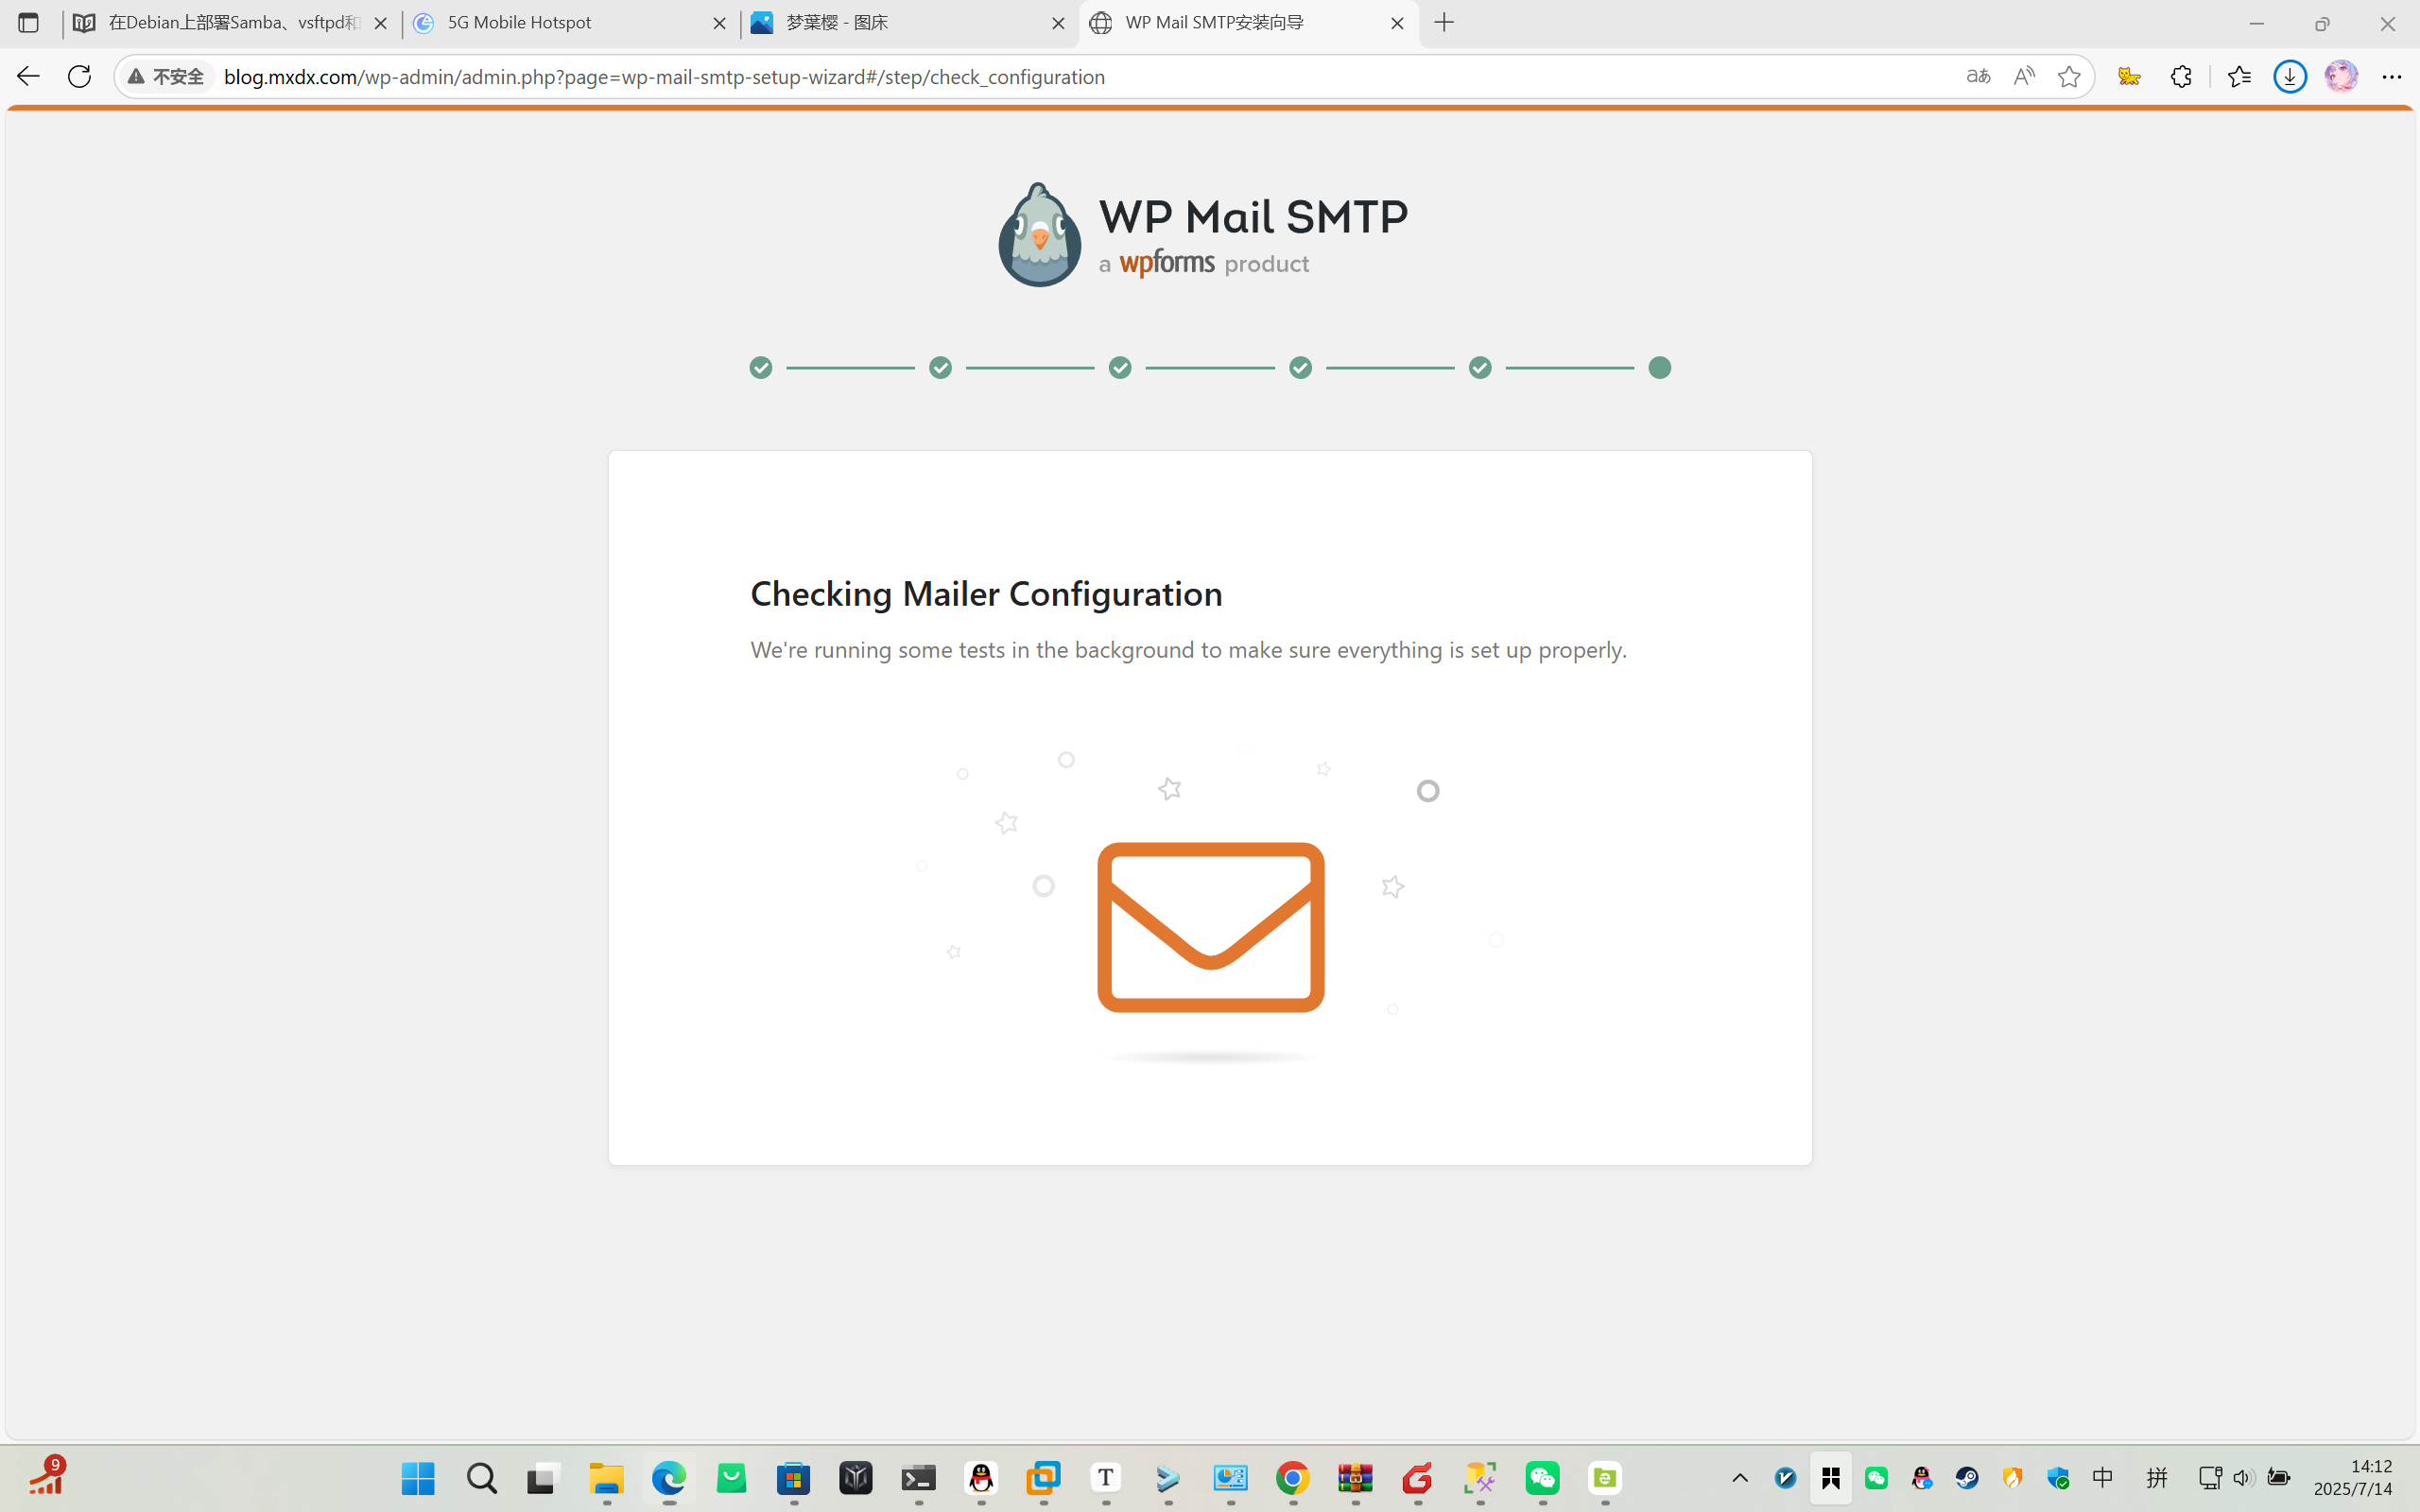Open Typora T icon on taskbar
The image size is (2420, 1512).
(1106, 1478)
